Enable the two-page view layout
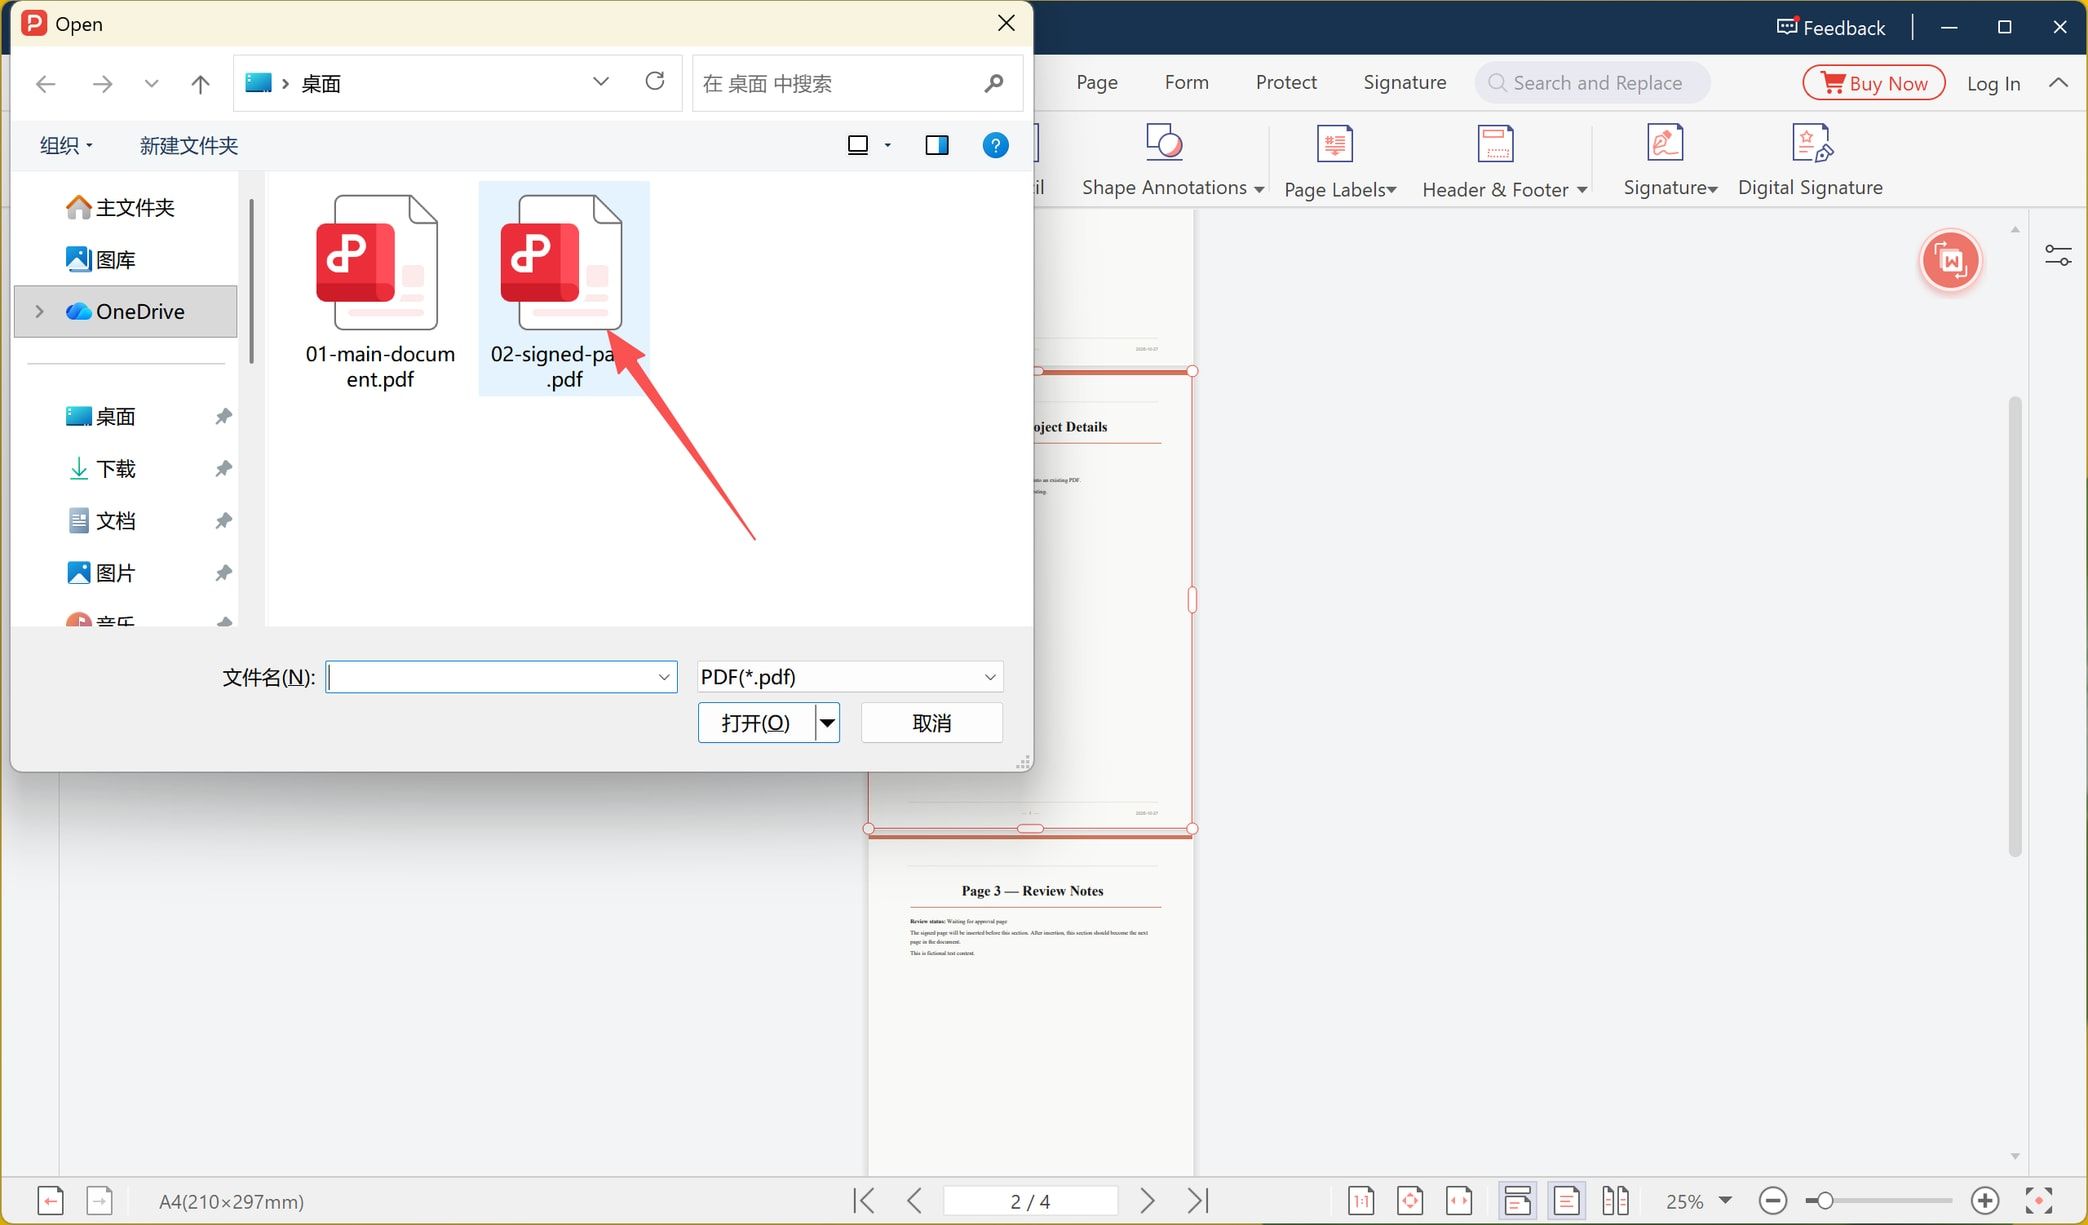 pyautogui.click(x=1615, y=1200)
